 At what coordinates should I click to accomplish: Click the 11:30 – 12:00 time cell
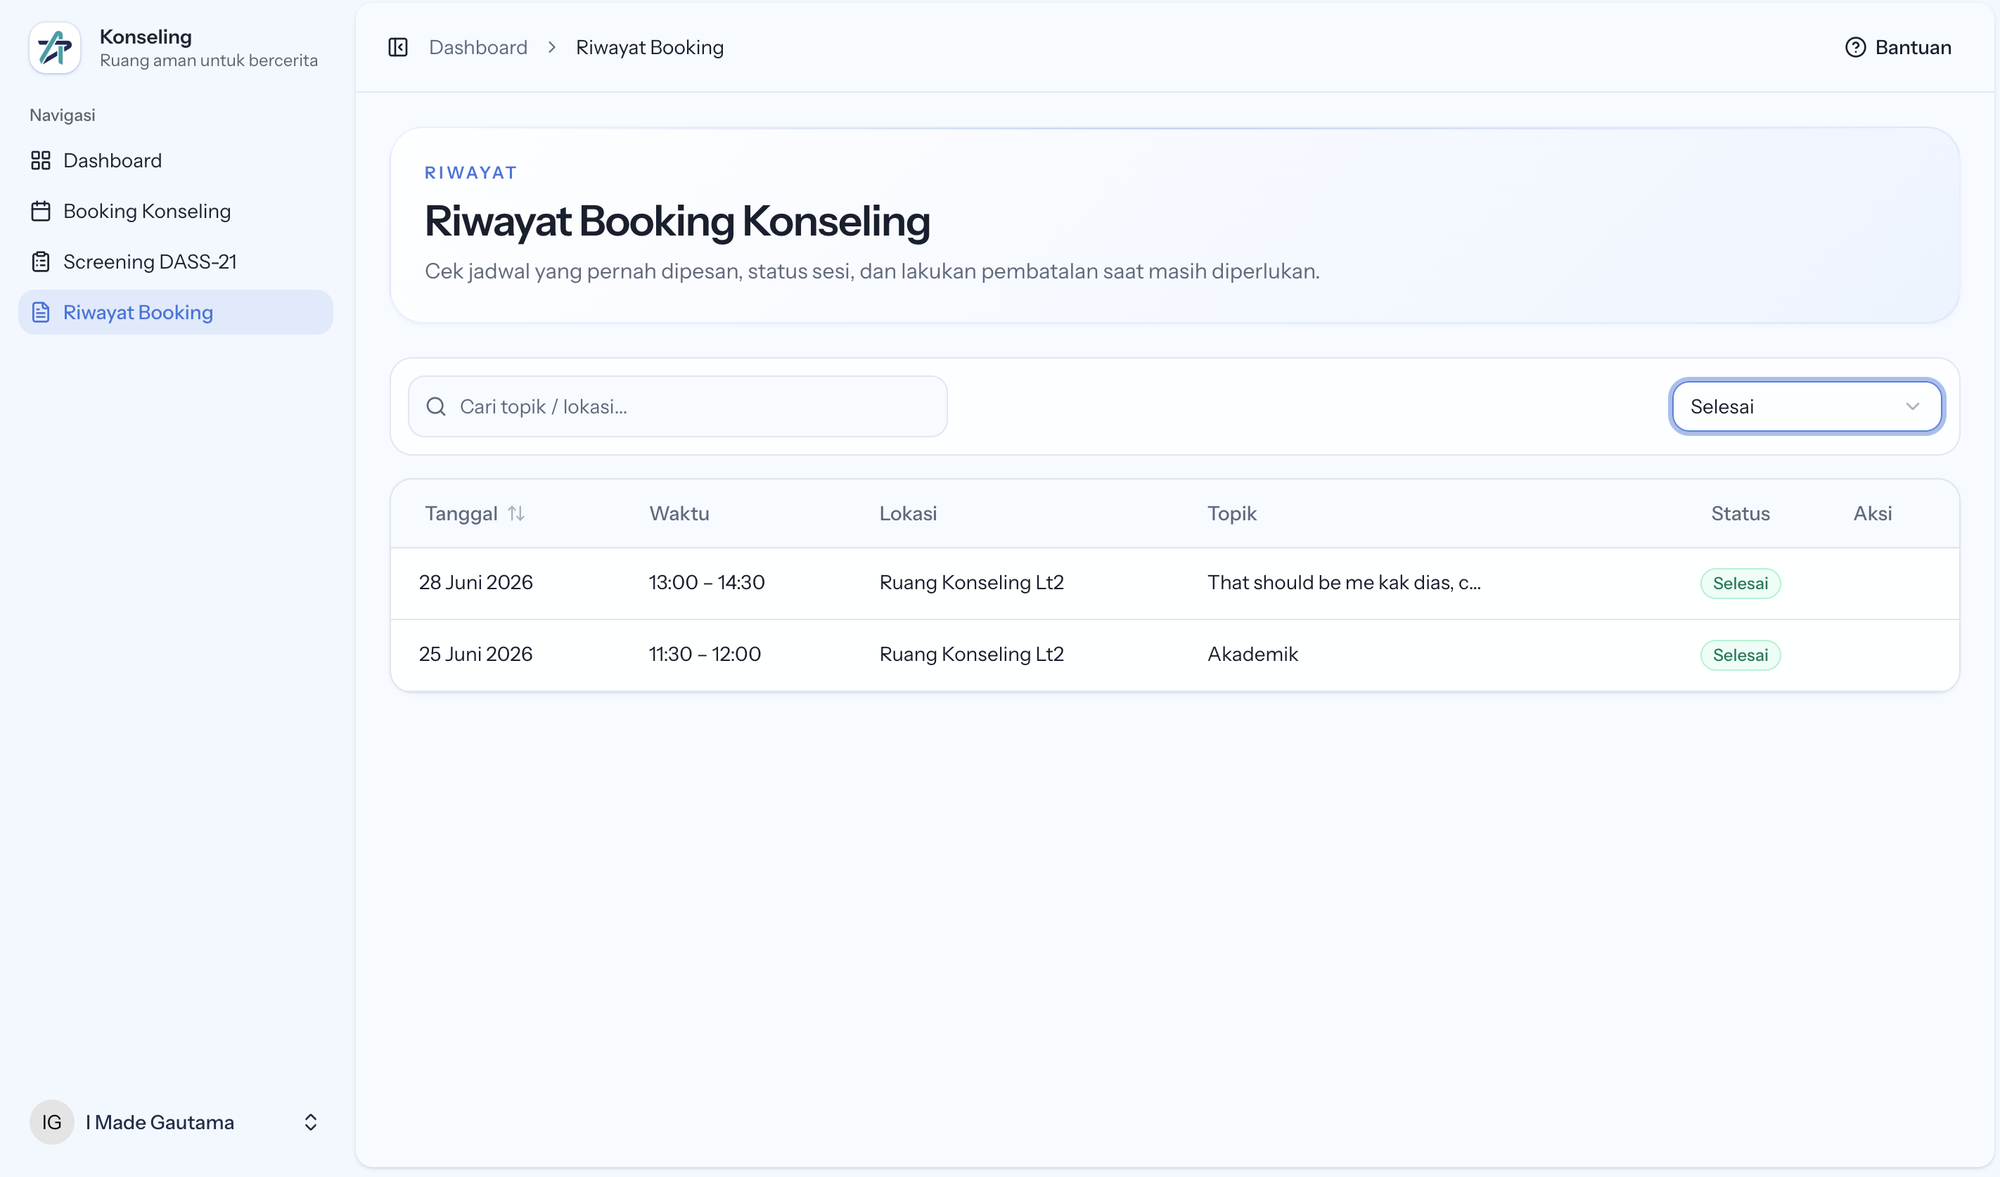[x=705, y=654]
